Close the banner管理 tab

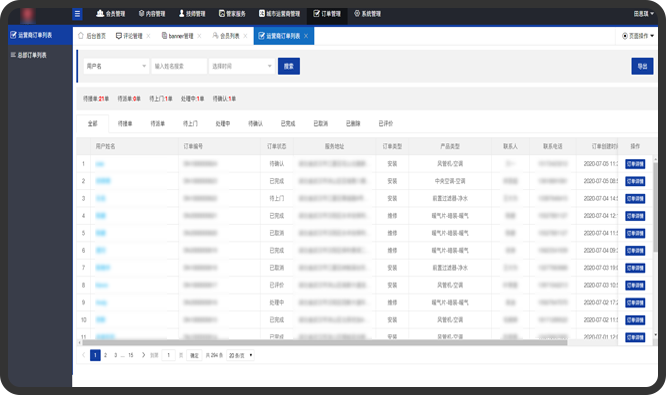(199, 36)
